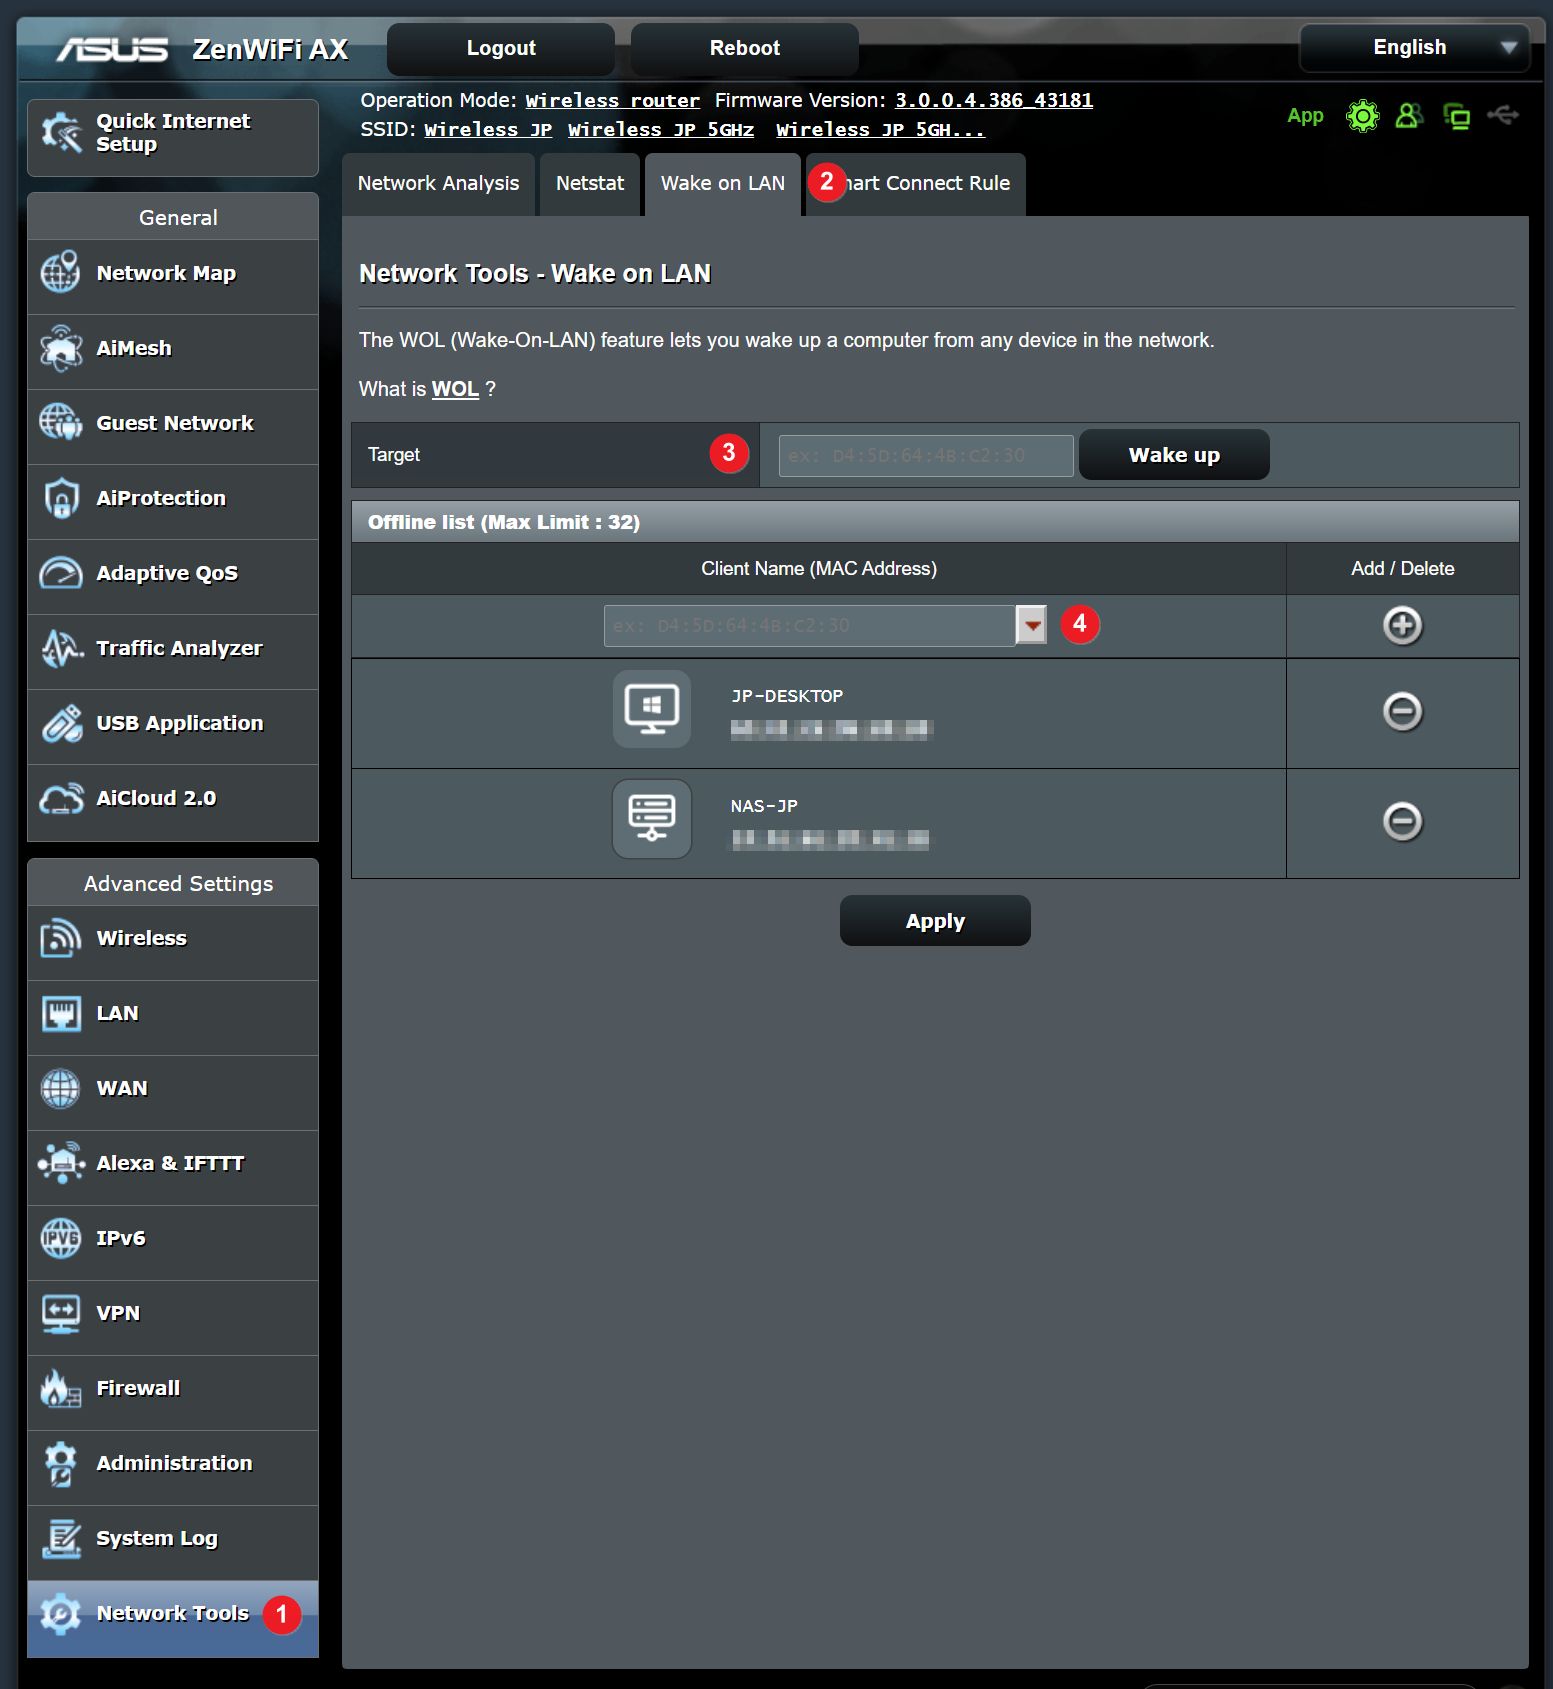Open the Wireless router operation mode link
This screenshot has width=1553, height=1689.
[x=613, y=100]
